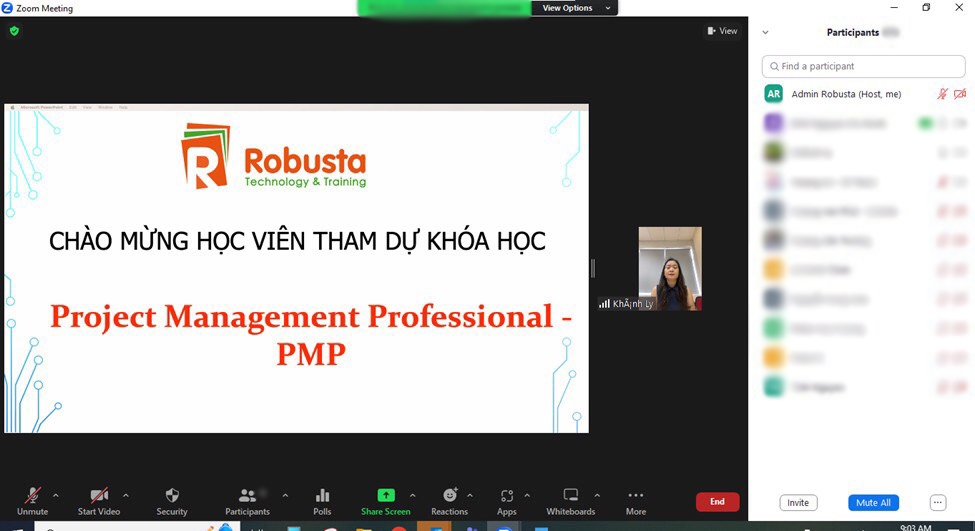The image size is (975, 531).
Task: Expand the arrow next to Apps
Action: click(527, 496)
